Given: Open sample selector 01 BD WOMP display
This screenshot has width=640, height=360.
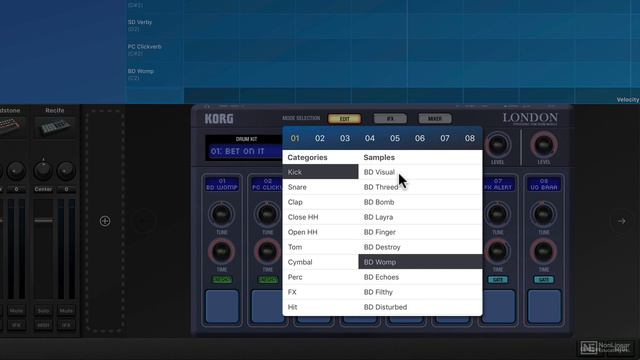Looking at the screenshot, I should [222, 184].
